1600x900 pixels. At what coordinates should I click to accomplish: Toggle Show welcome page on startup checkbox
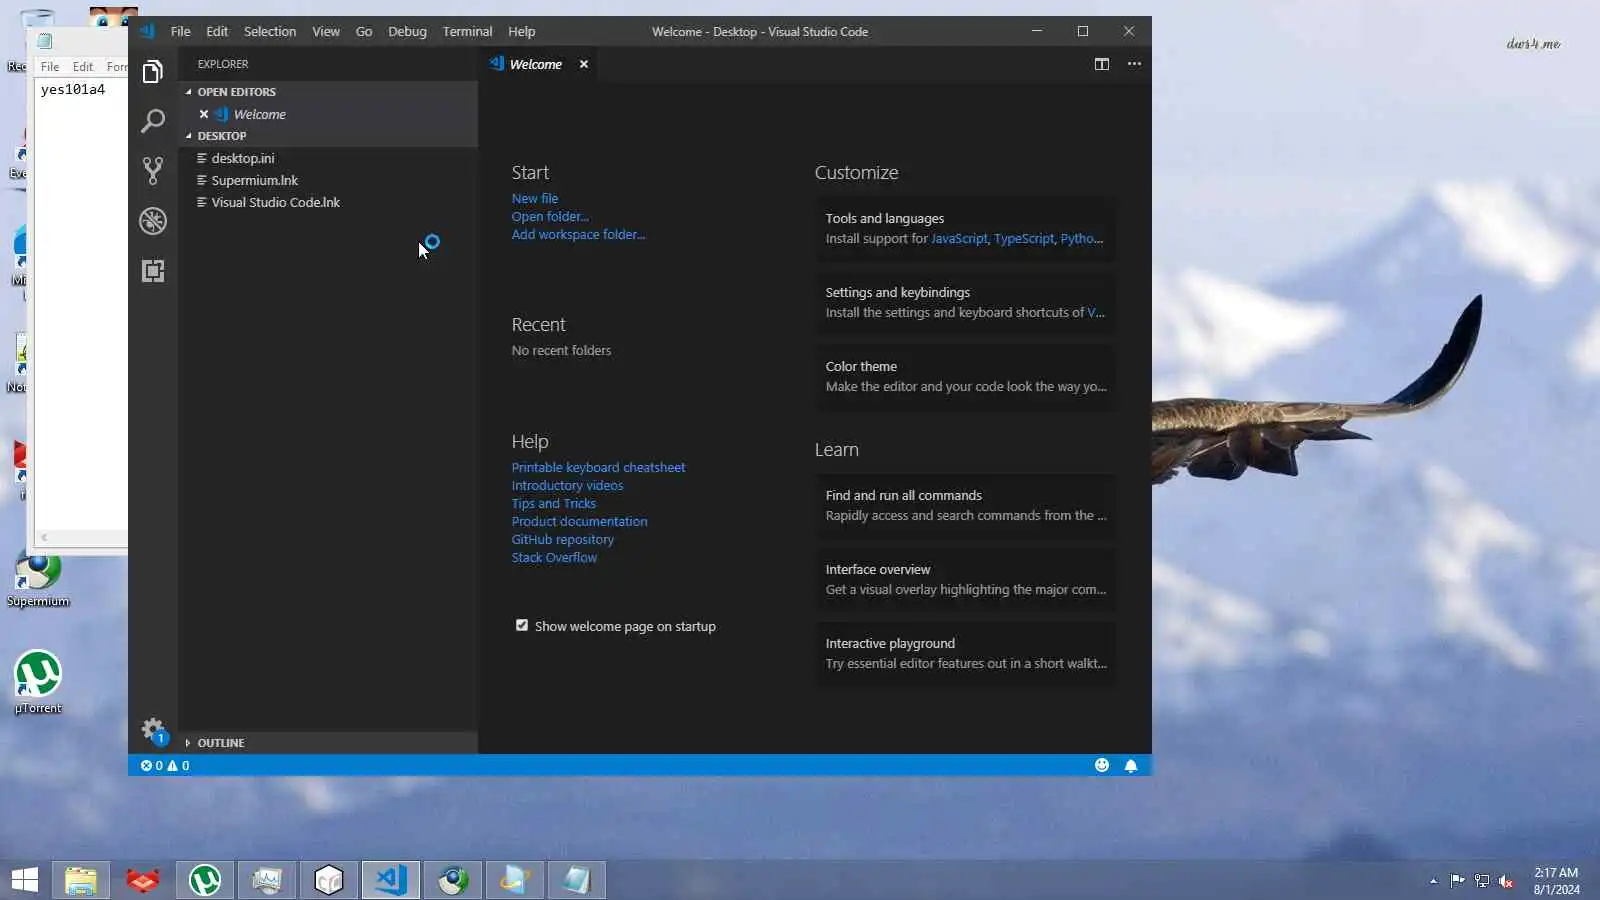pos(522,625)
